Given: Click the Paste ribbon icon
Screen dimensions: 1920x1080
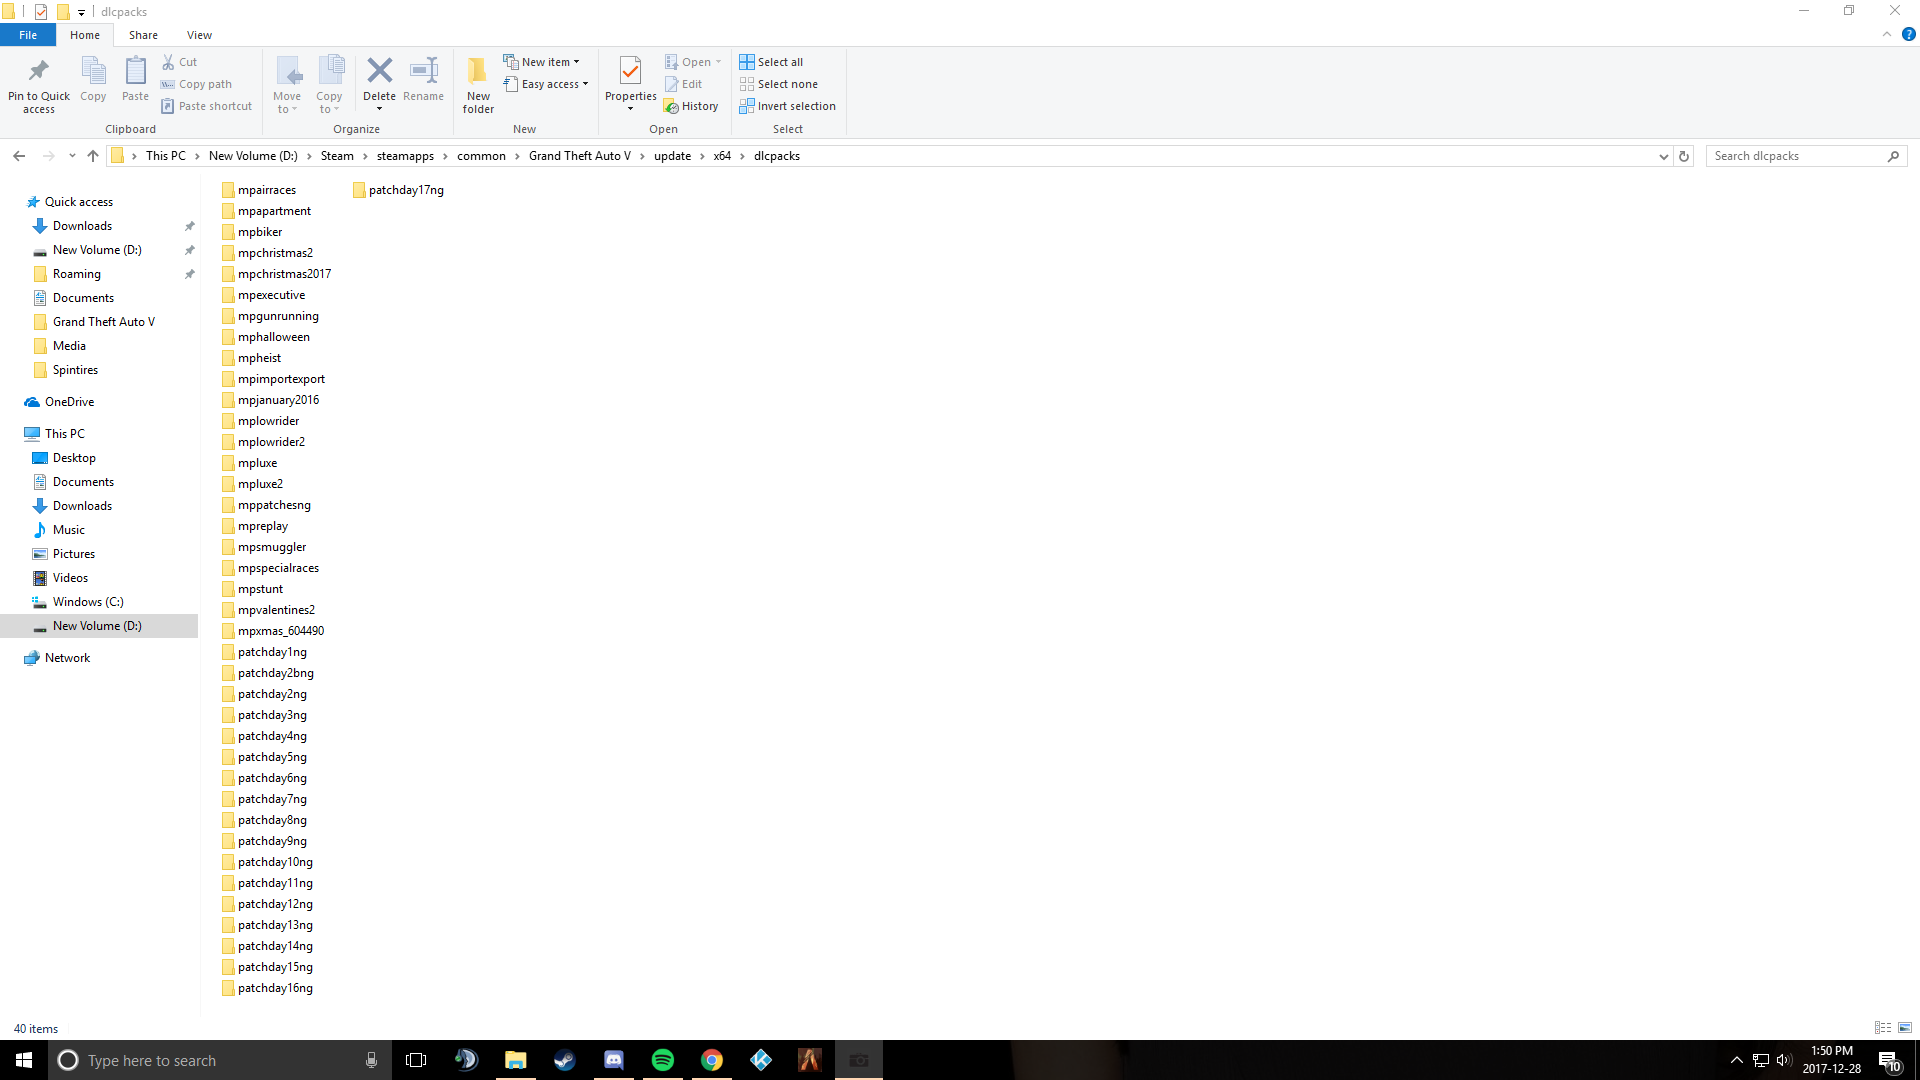Looking at the screenshot, I should coord(135,72).
